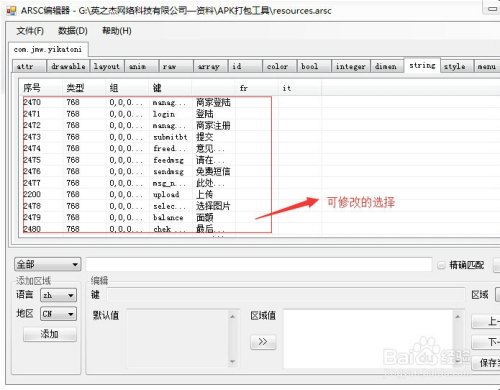Click the 下一 next button
Viewport: 500px width, 390px height.
(486, 342)
